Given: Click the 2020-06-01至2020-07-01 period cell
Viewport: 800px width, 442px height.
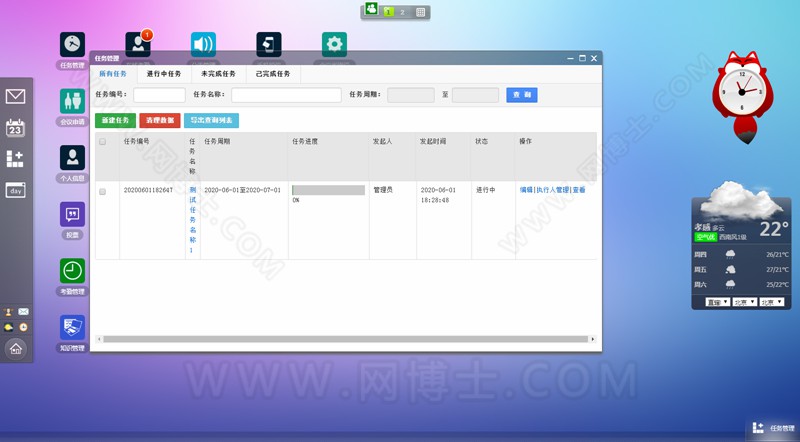Looking at the screenshot, I should point(242,190).
